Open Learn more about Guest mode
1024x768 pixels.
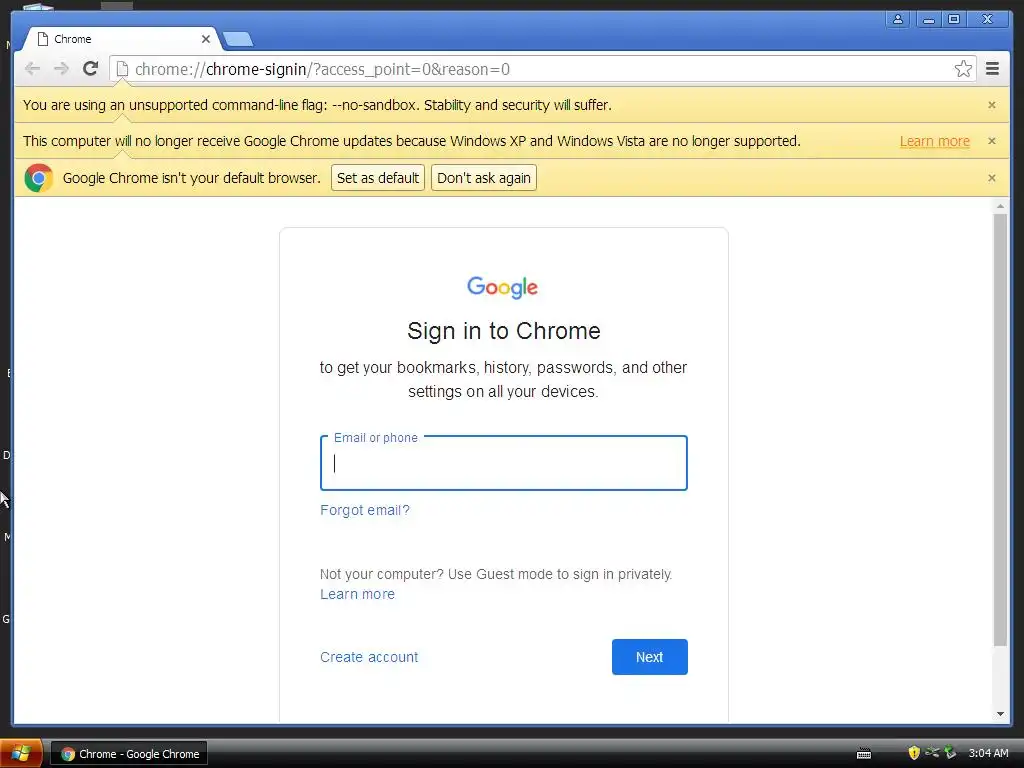[357, 594]
